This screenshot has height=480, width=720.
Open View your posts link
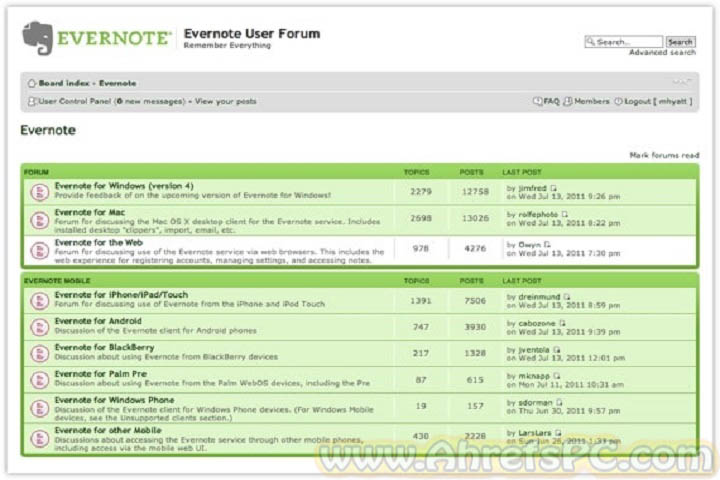point(225,101)
